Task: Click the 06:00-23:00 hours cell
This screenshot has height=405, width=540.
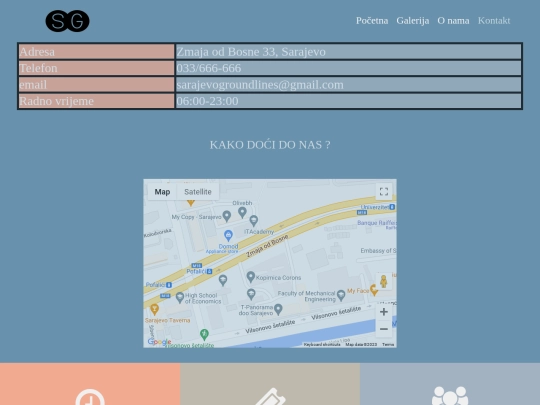Action: point(348,101)
